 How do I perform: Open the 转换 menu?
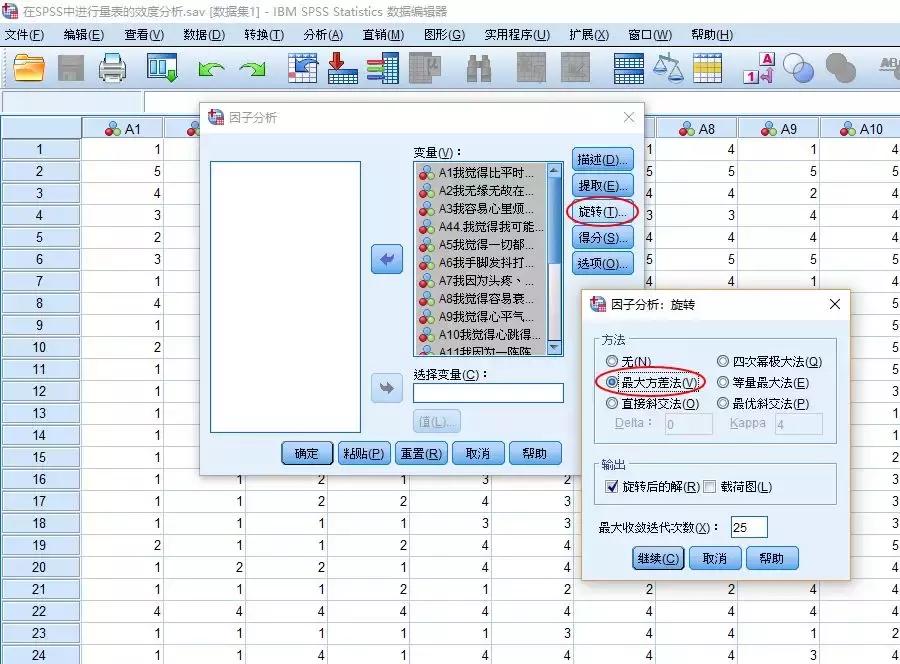[x=265, y=33]
